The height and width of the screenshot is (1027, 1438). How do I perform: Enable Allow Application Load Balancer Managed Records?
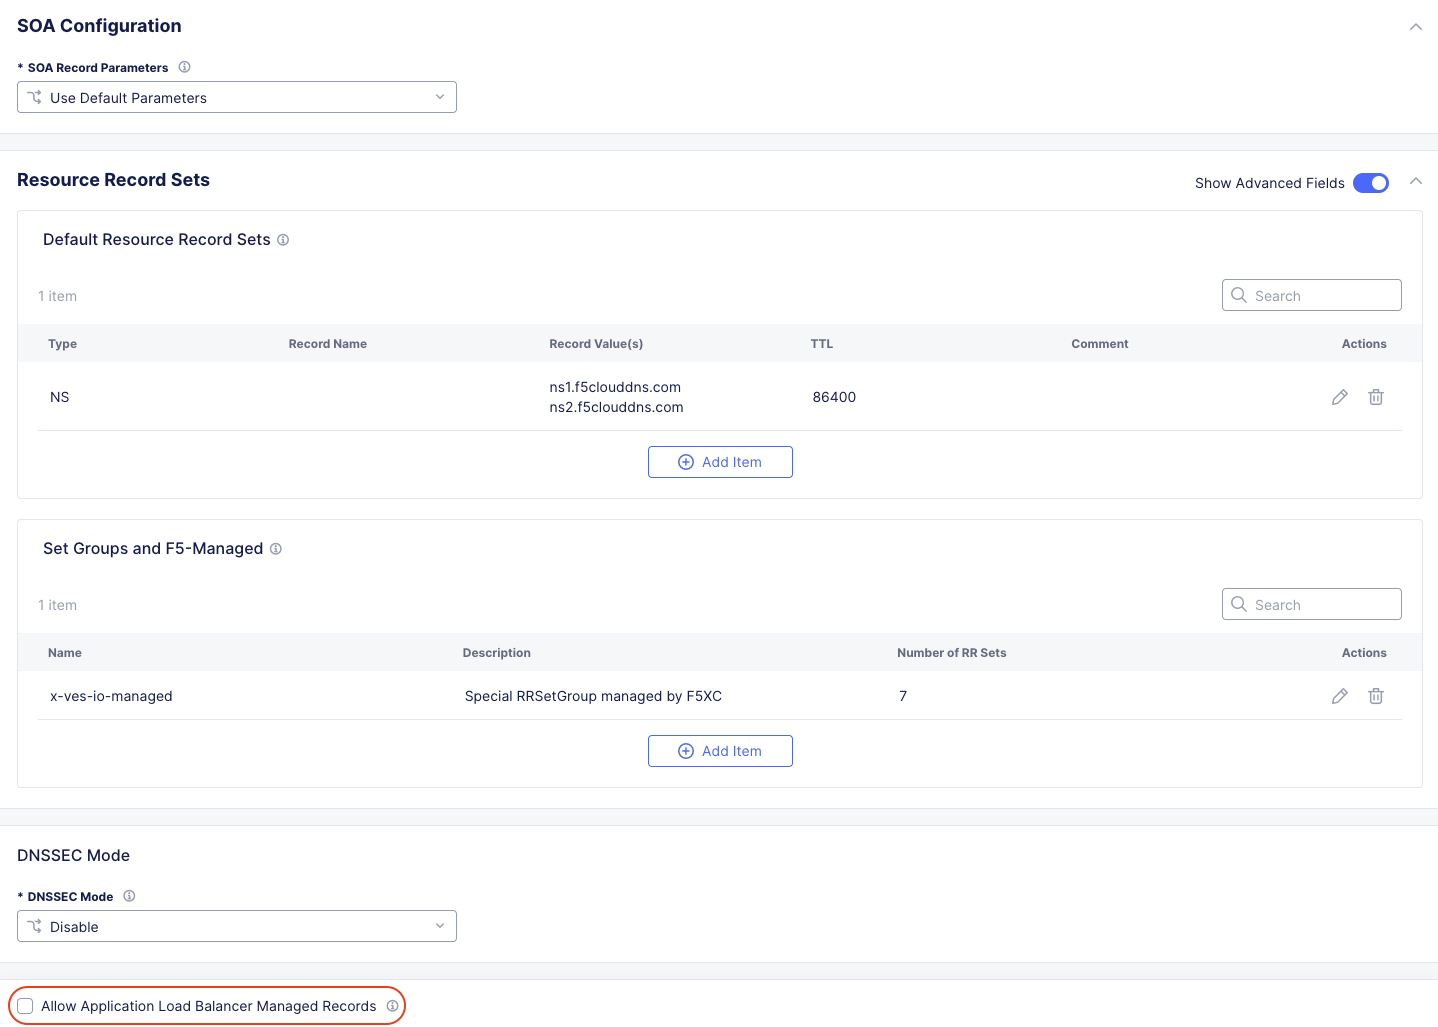click(24, 1005)
